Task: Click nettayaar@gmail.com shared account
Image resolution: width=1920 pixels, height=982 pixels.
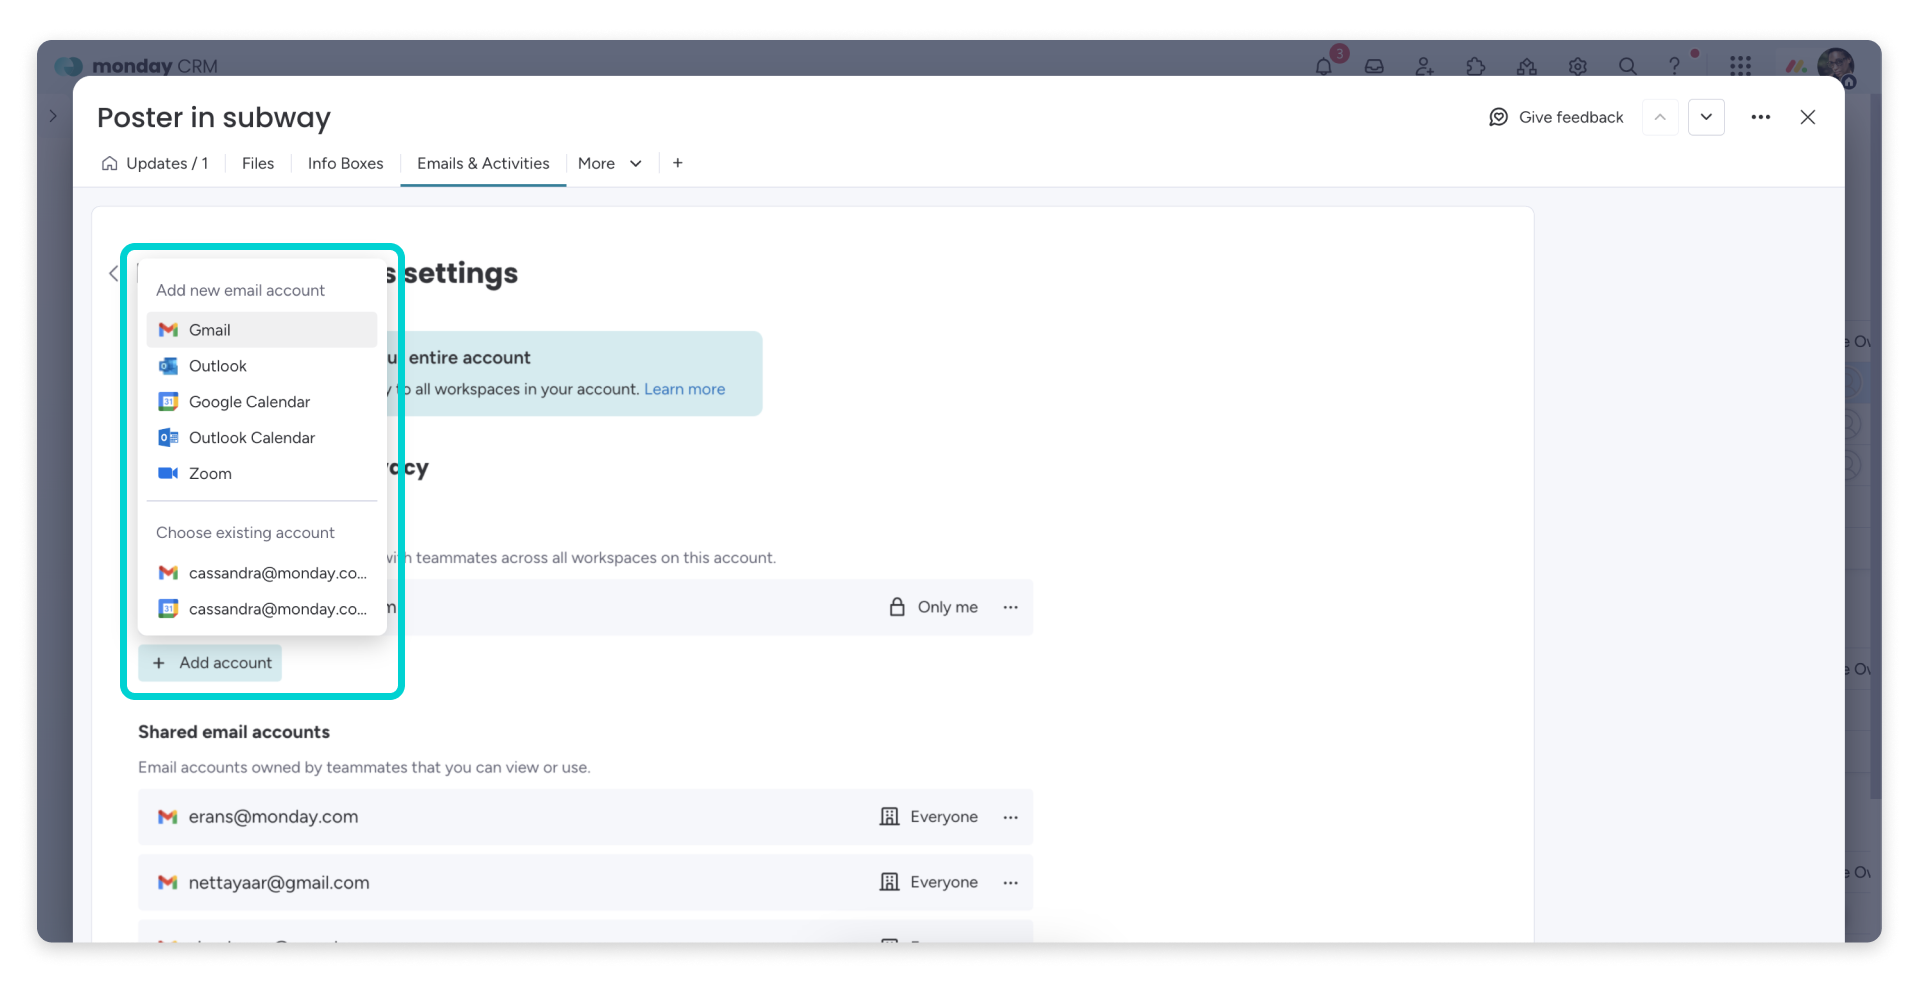Action: (x=279, y=883)
